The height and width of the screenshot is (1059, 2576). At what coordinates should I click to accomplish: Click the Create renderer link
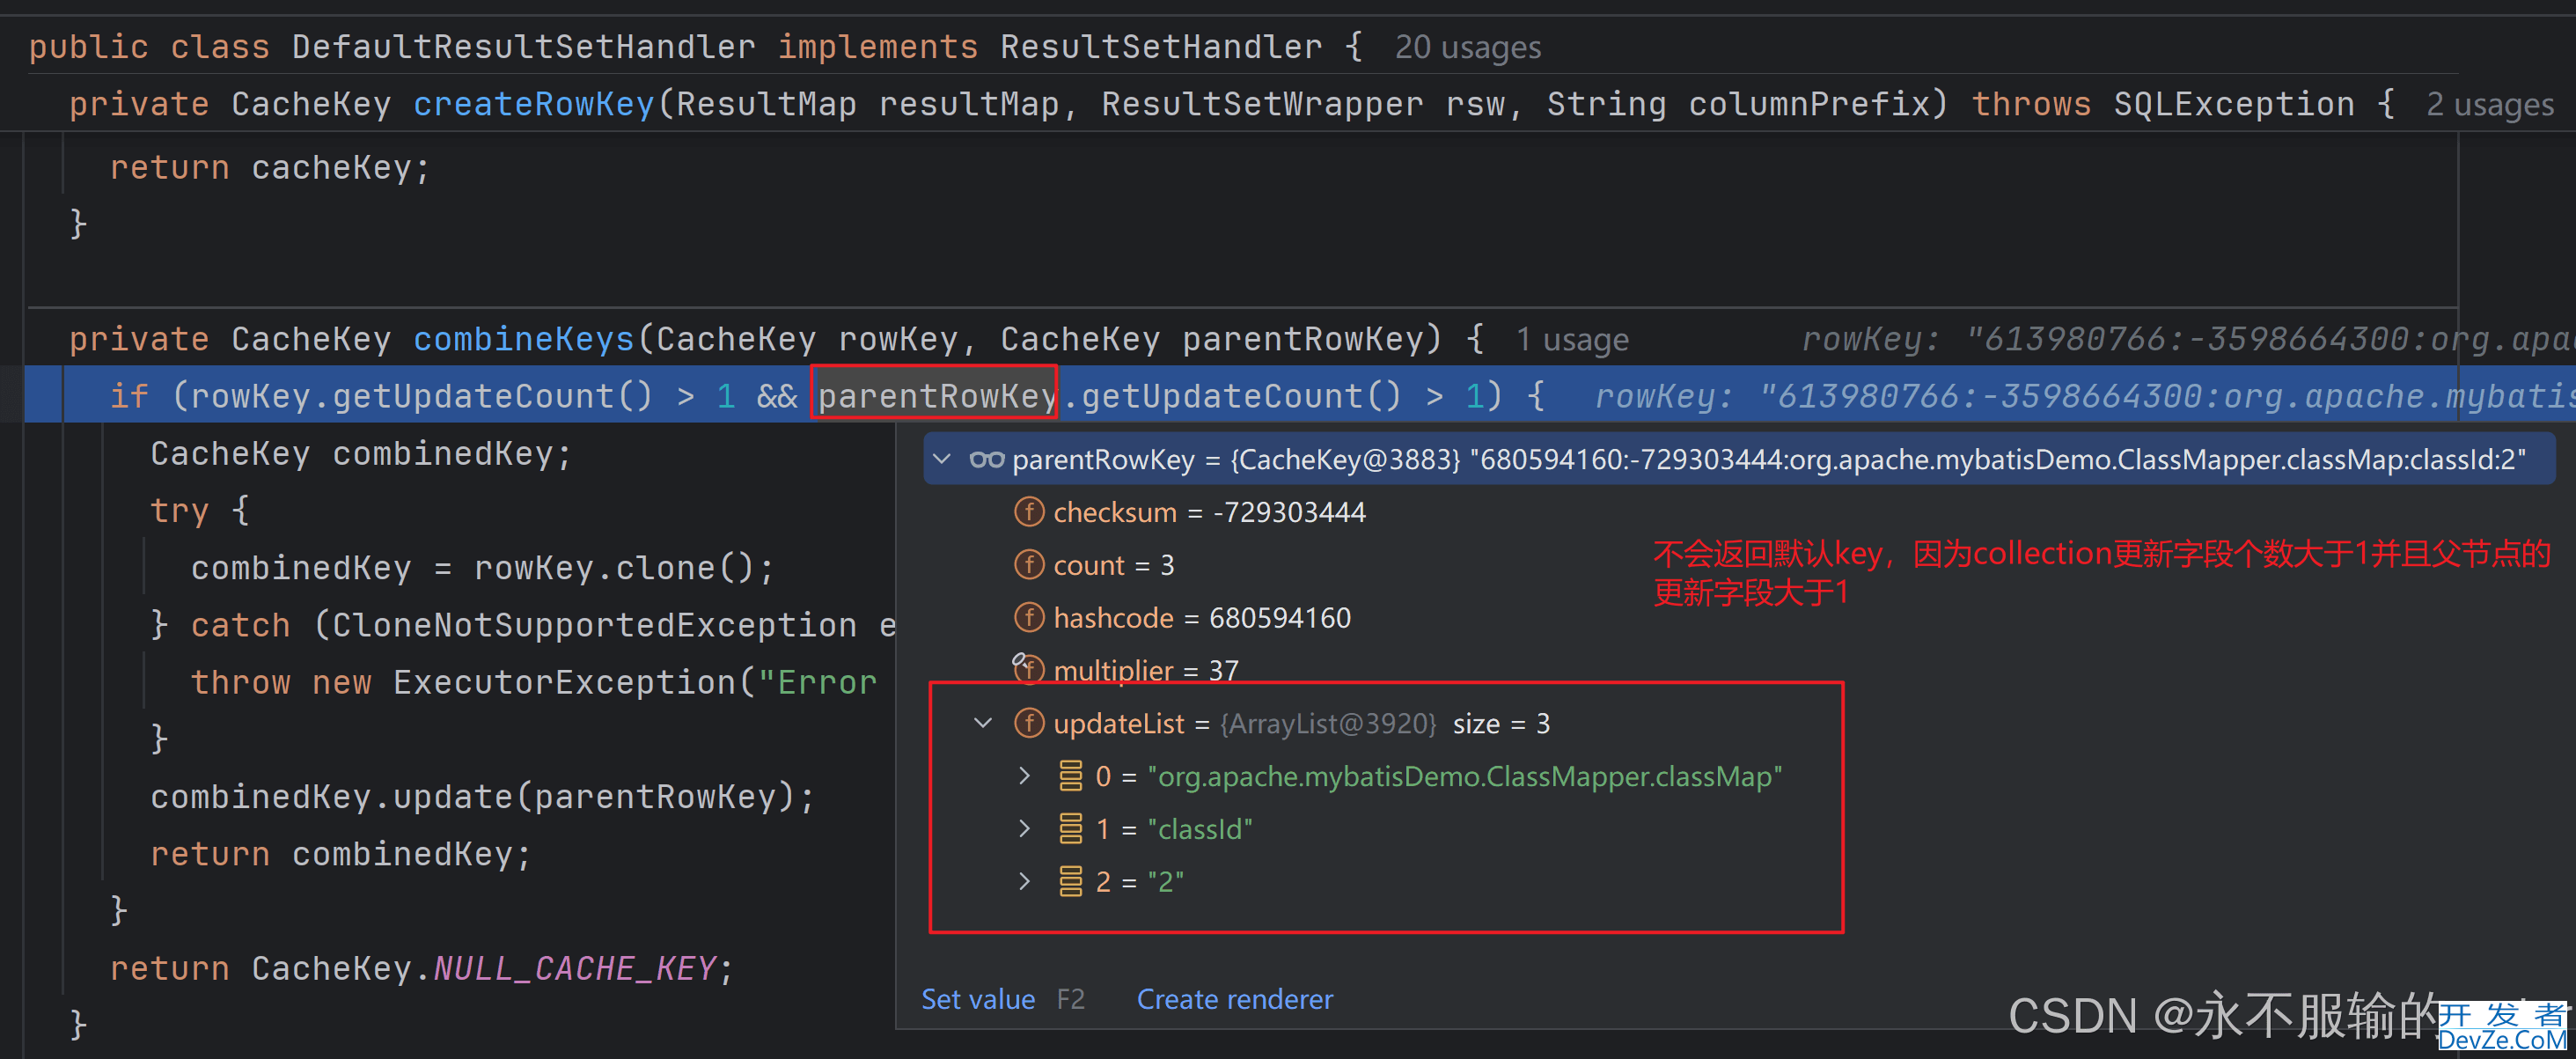[1234, 999]
